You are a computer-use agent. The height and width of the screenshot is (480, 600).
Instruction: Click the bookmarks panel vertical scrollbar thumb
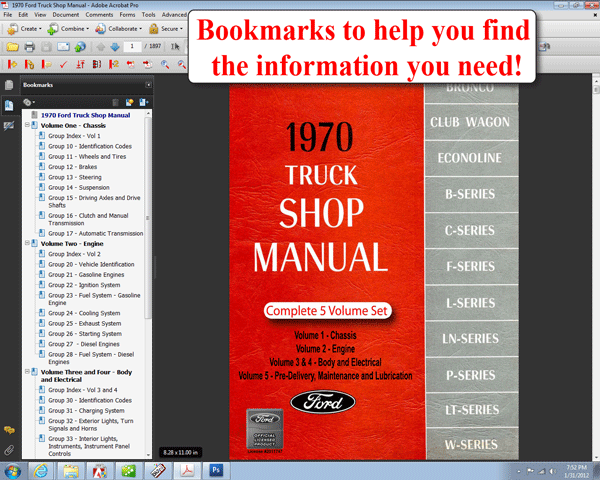[x=148, y=218]
